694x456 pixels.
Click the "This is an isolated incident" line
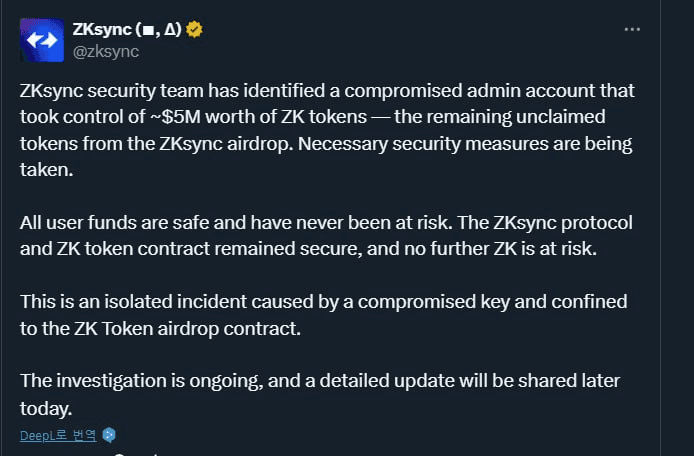tap(126, 301)
